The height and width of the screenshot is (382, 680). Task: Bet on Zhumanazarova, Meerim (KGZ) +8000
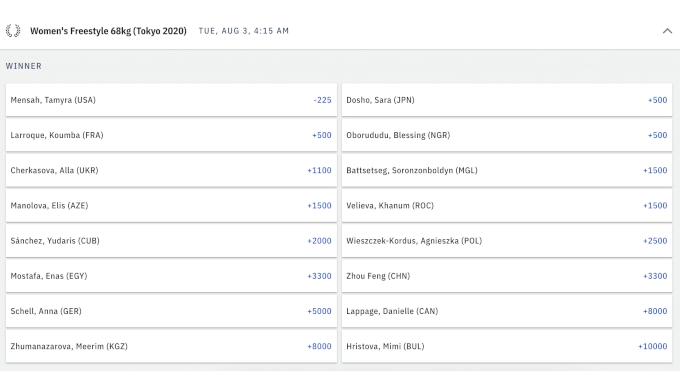tap(171, 346)
